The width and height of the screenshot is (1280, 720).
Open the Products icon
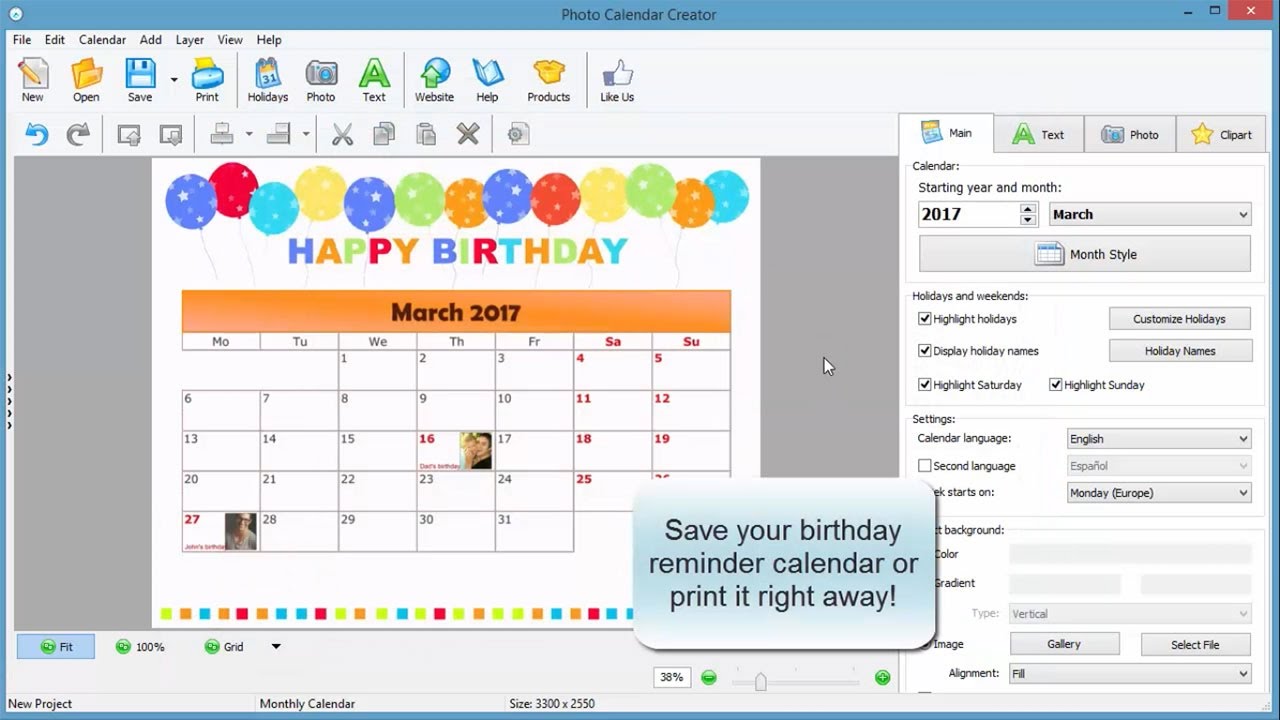click(549, 80)
